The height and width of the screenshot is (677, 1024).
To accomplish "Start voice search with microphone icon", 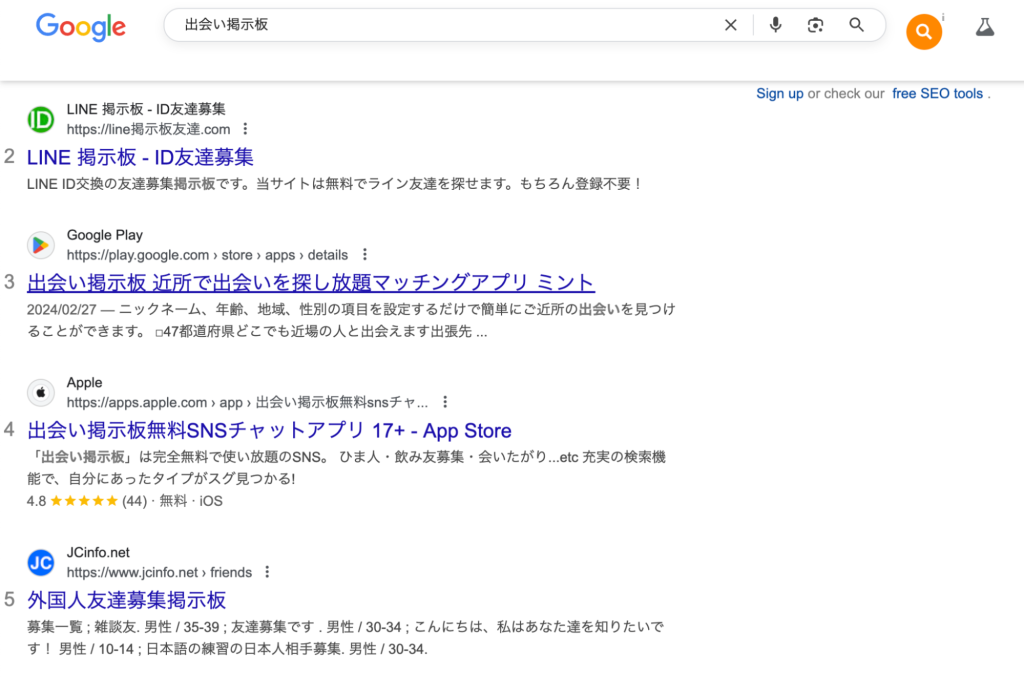I will (x=775, y=25).
